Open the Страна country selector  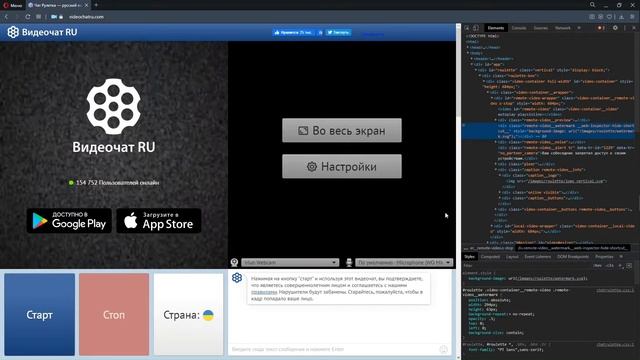[x=189, y=315]
